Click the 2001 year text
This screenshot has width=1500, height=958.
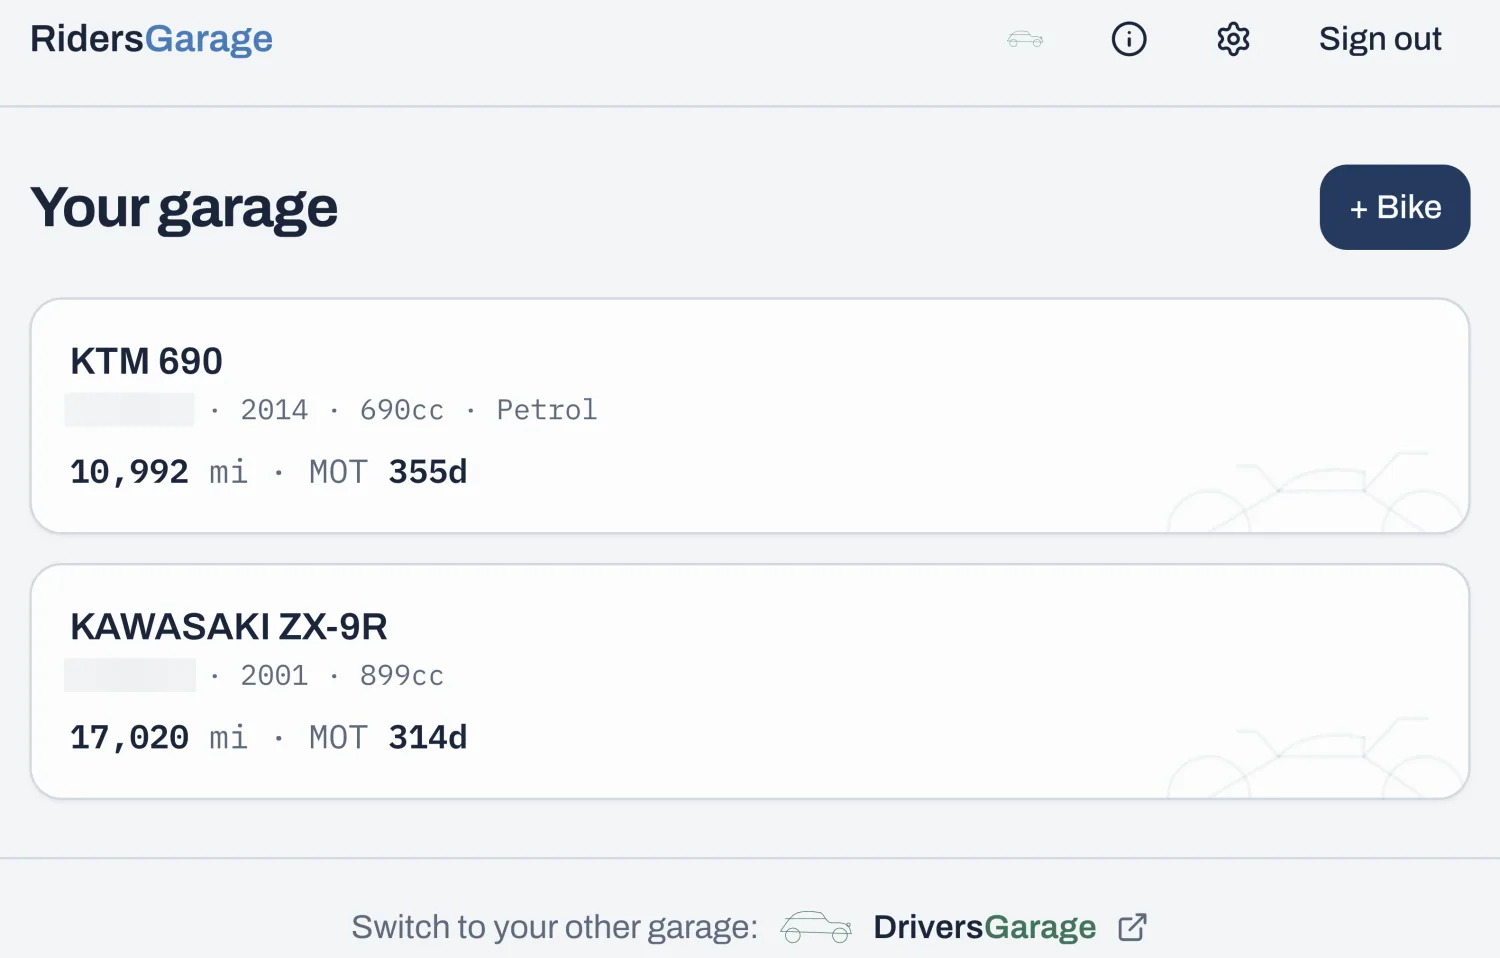[274, 676]
